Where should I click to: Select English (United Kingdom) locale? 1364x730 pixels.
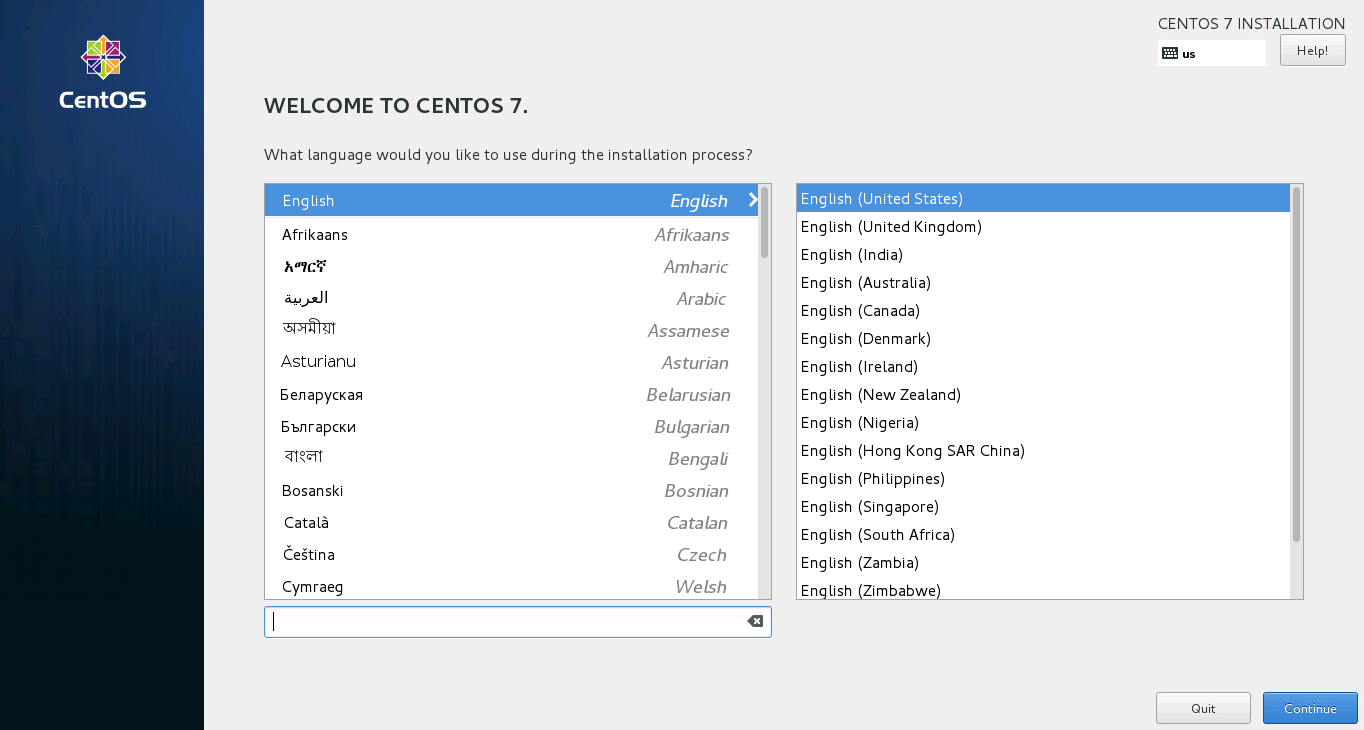tap(890, 227)
